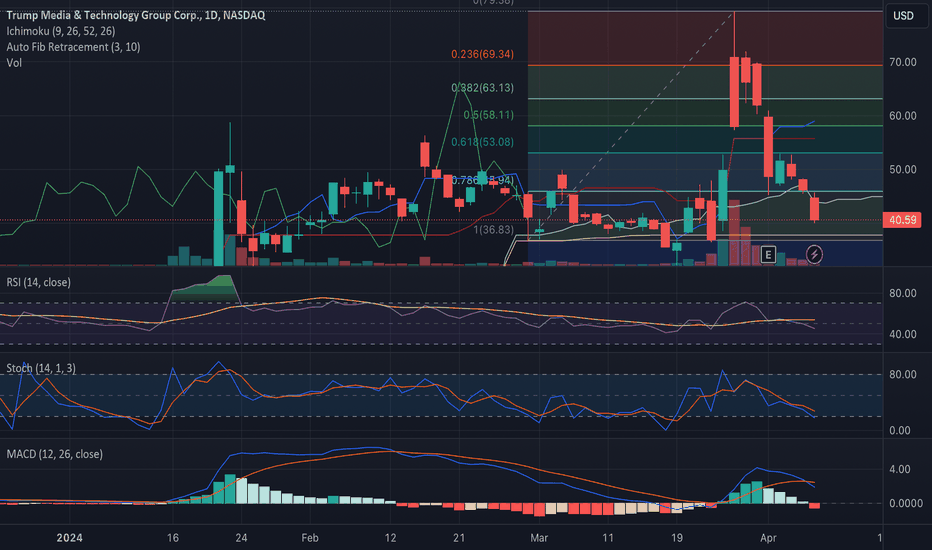The width and height of the screenshot is (932, 550).
Task: Click the earnings E marker icon
Action: [768, 255]
